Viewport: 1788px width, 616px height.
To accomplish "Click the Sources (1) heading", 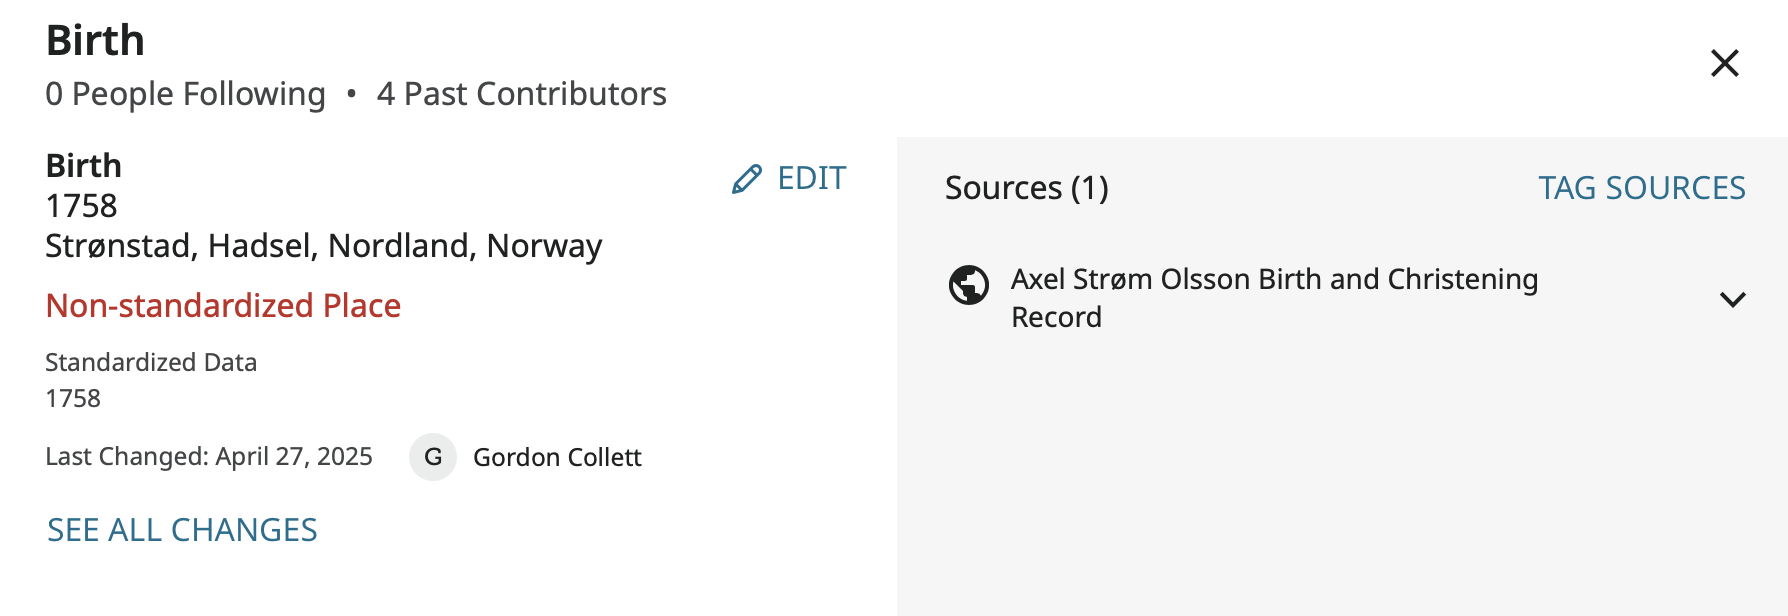I will click(x=1026, y=188).
